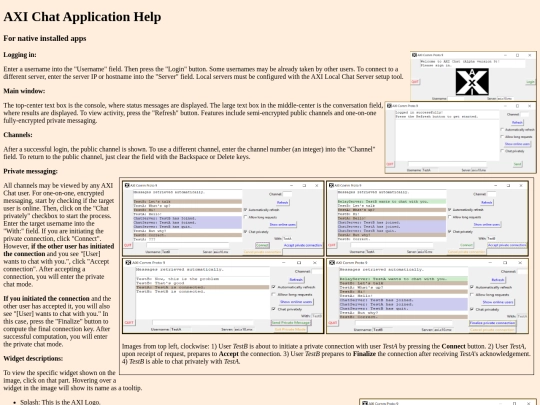Click the With: TestA field beside the Connect button
The image size is (540, 405).
288,238
